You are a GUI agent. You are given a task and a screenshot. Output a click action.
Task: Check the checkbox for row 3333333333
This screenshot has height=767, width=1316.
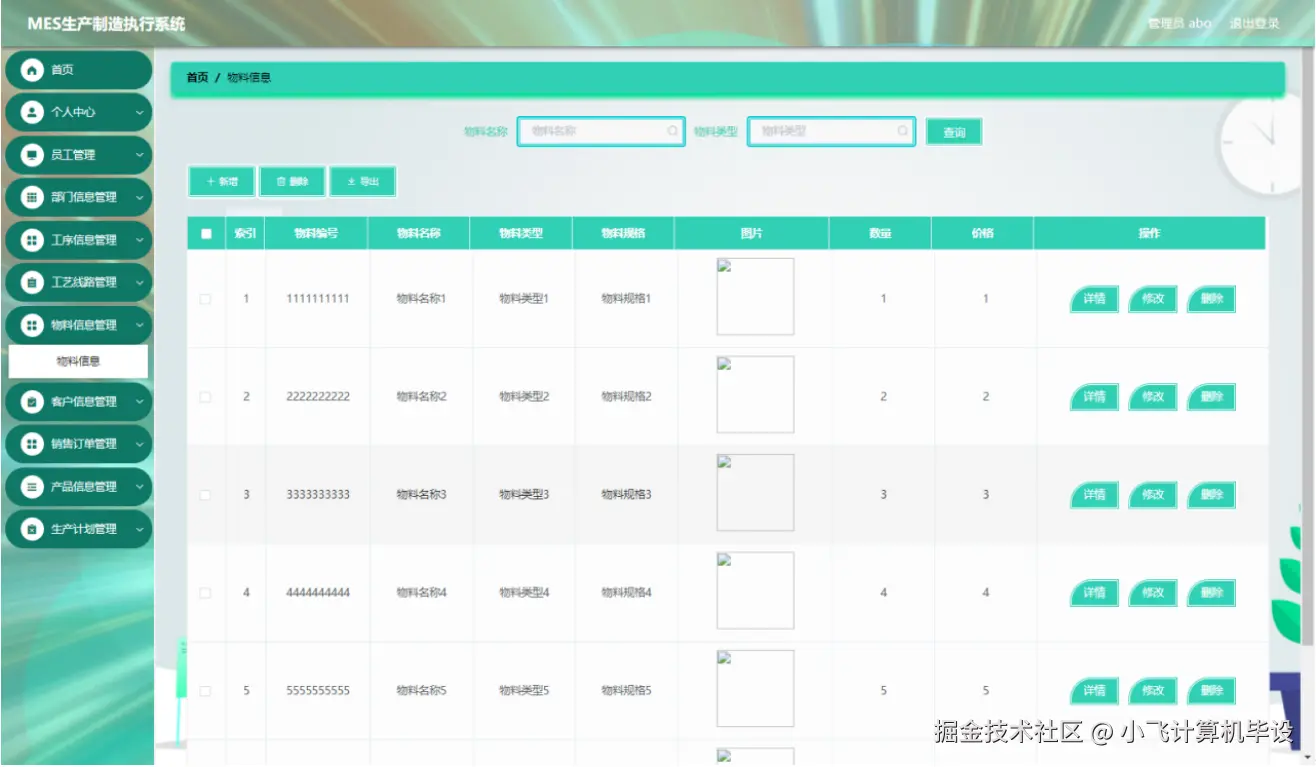(x=206, y=495)
